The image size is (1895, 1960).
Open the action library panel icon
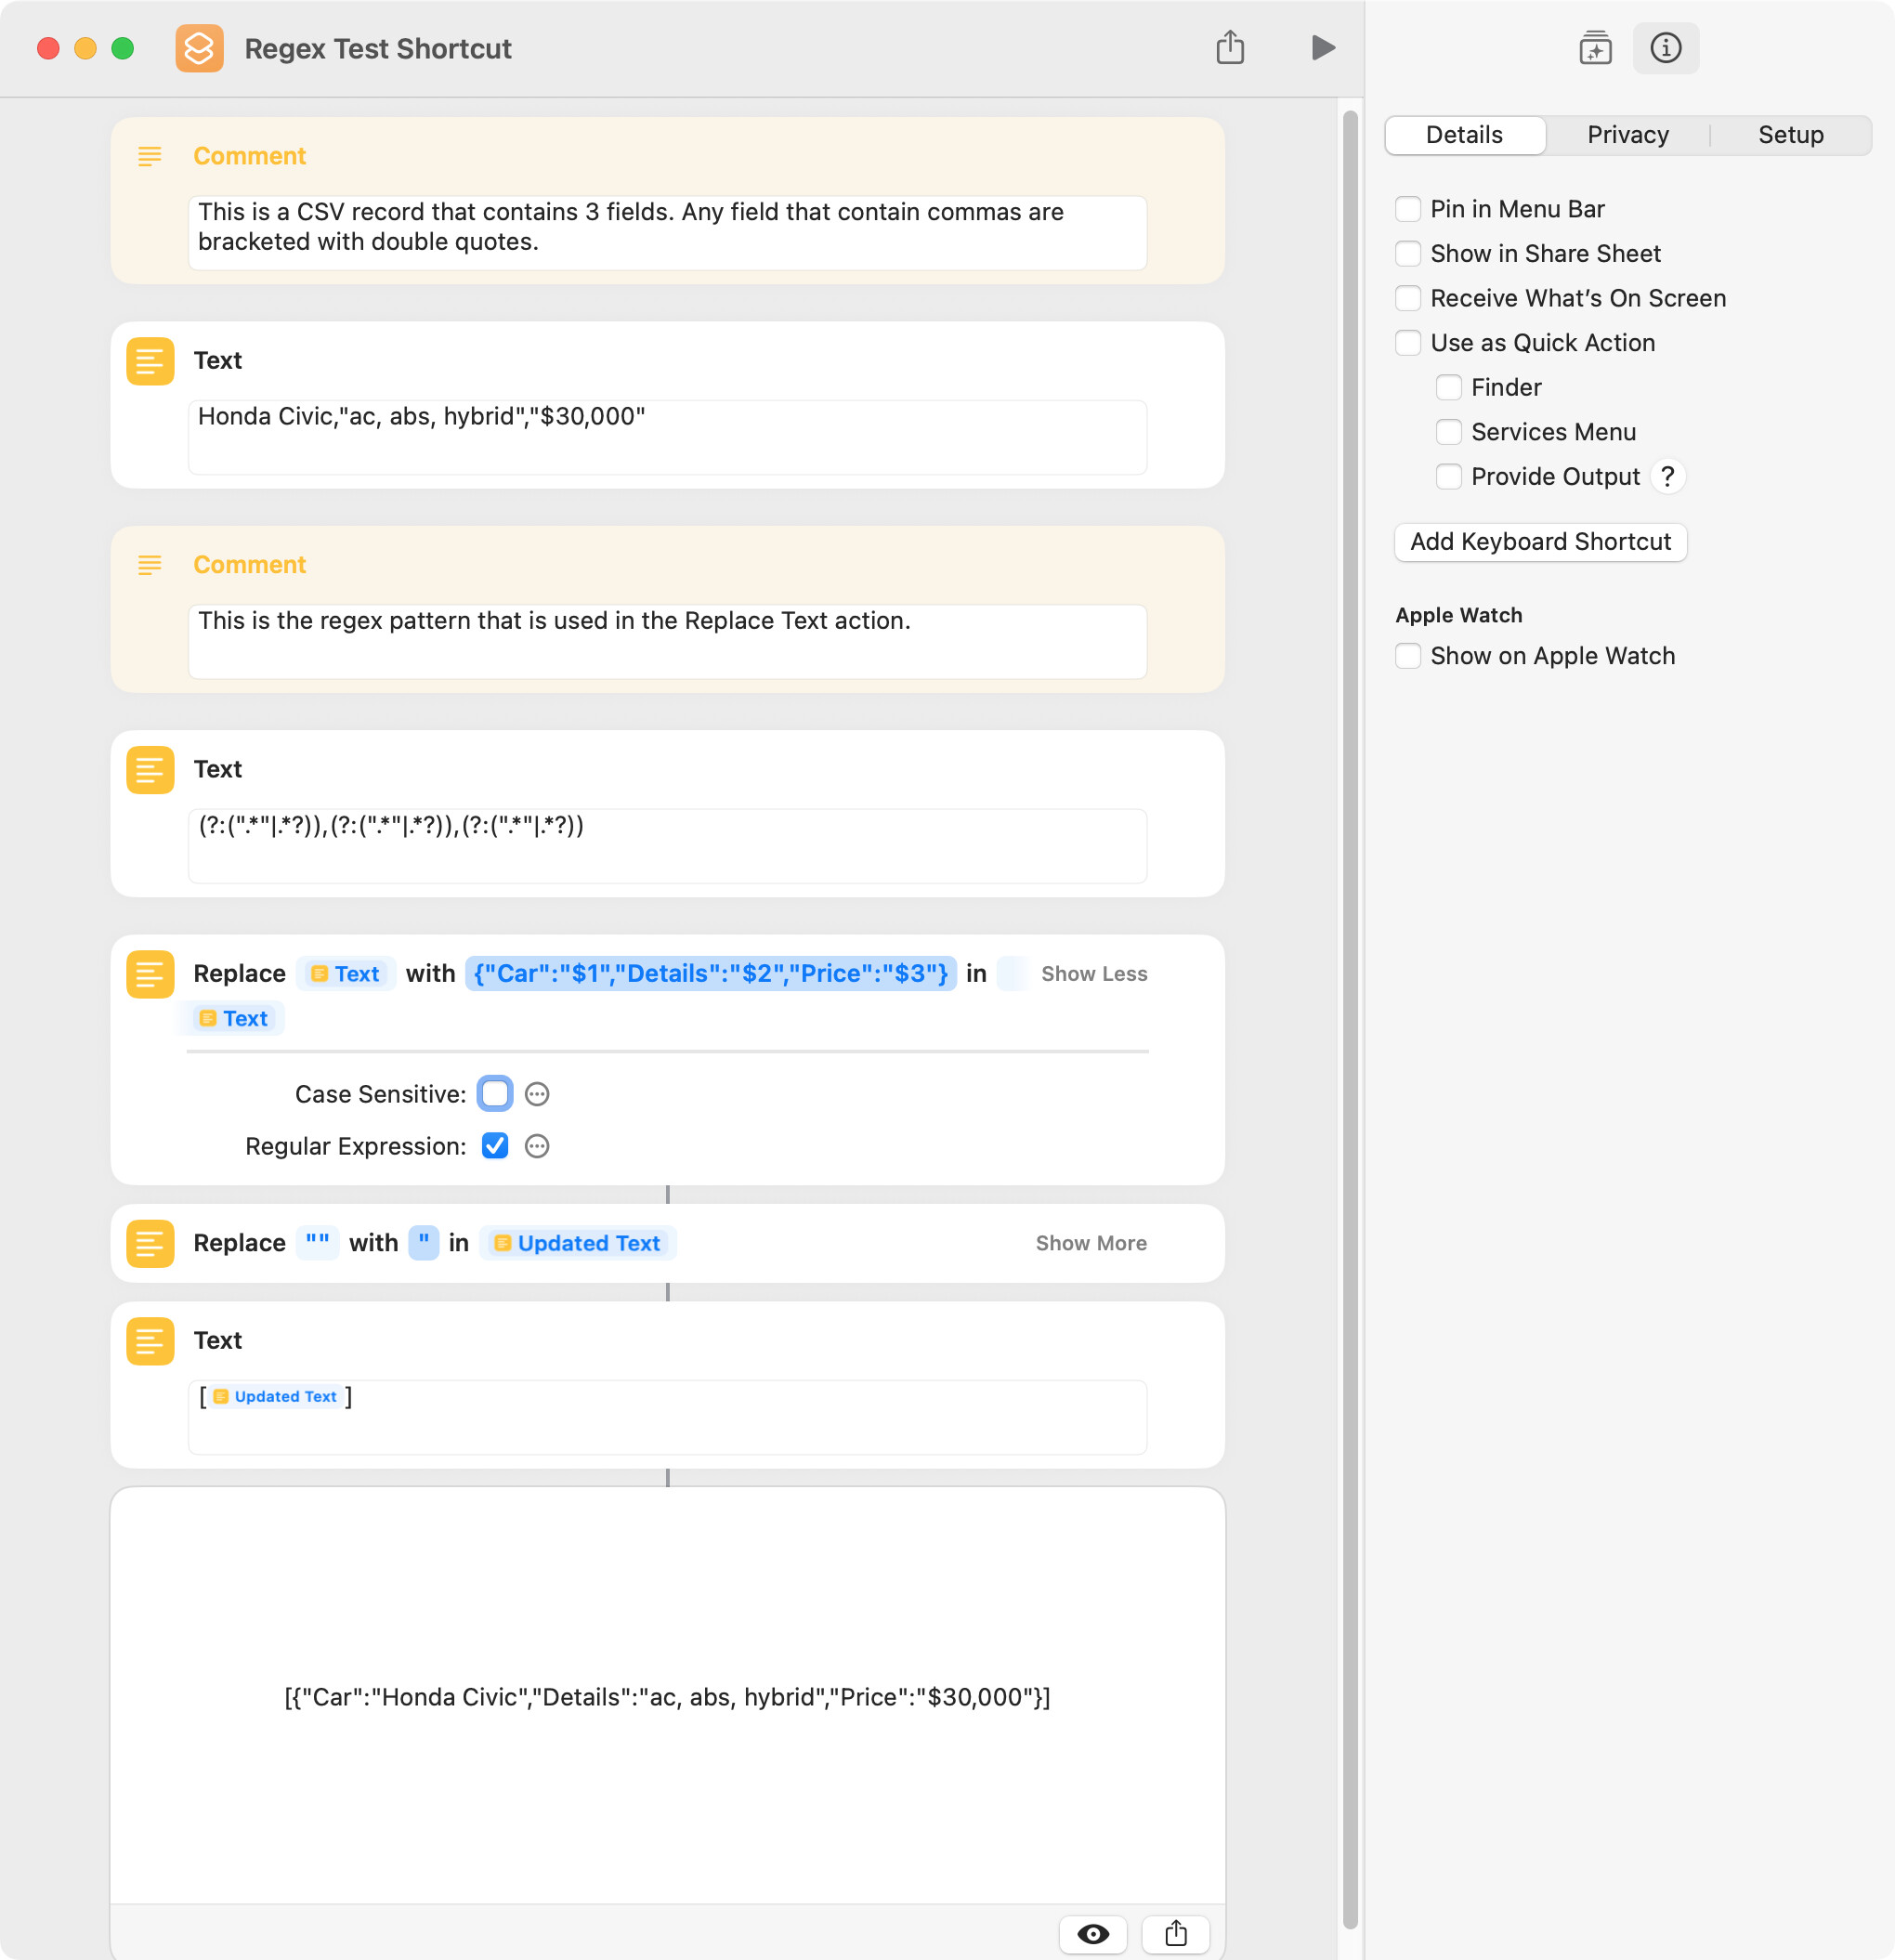pos(1595,47)
